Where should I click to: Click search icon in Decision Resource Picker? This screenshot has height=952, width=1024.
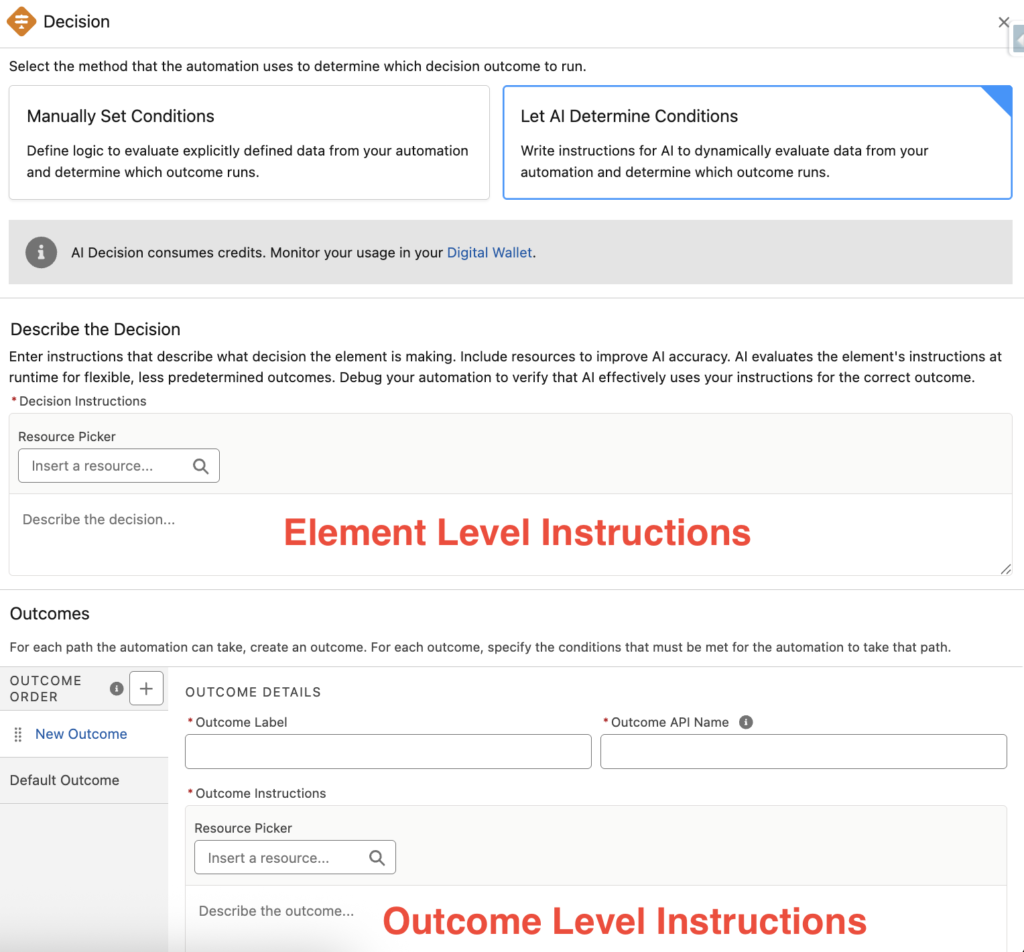(201, 466)
